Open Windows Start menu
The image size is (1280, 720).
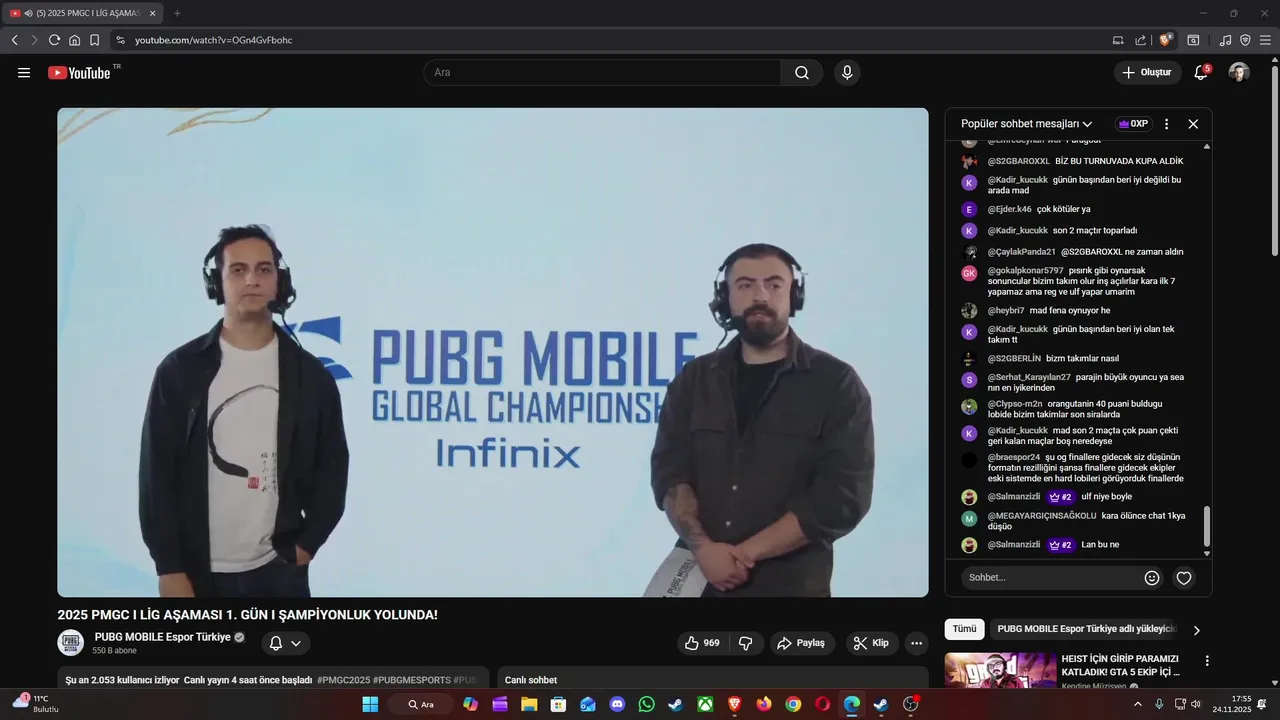pyautogui.click(x=370, y=704)
